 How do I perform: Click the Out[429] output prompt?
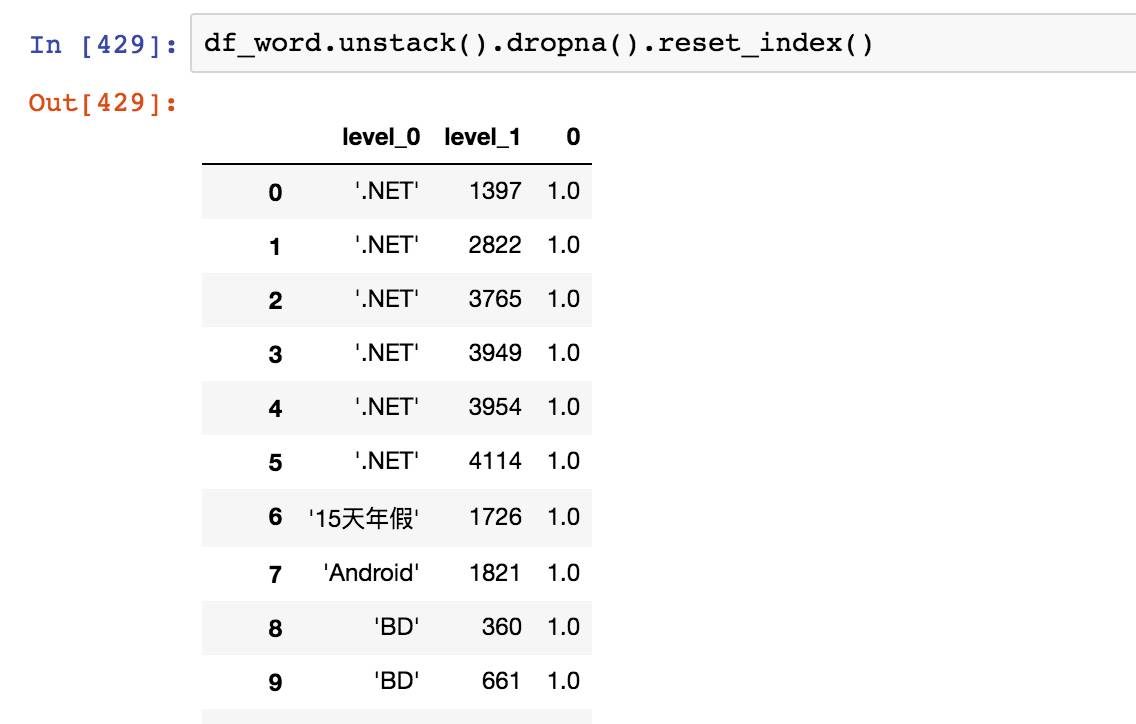point(103,103)
